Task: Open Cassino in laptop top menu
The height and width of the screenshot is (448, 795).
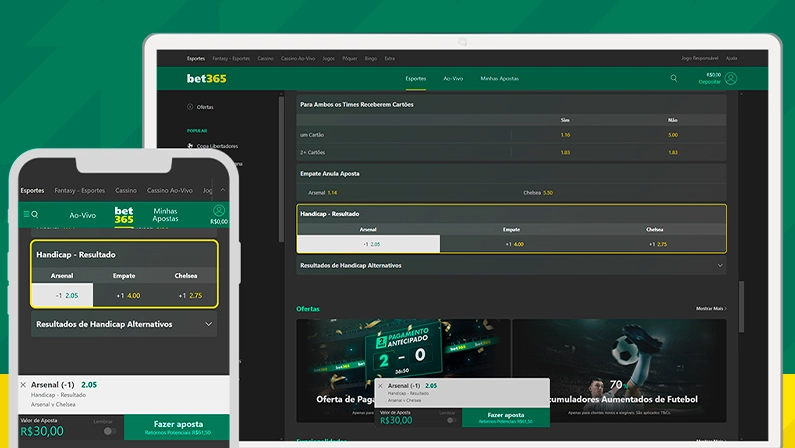Action: pyautogui.click(x=265, y=58)
